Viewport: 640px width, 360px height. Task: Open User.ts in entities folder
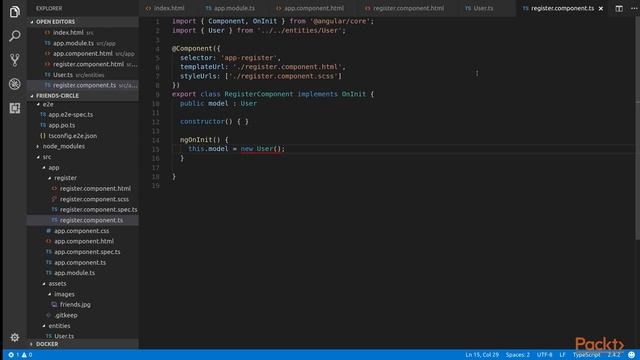(x=64, y=336)
